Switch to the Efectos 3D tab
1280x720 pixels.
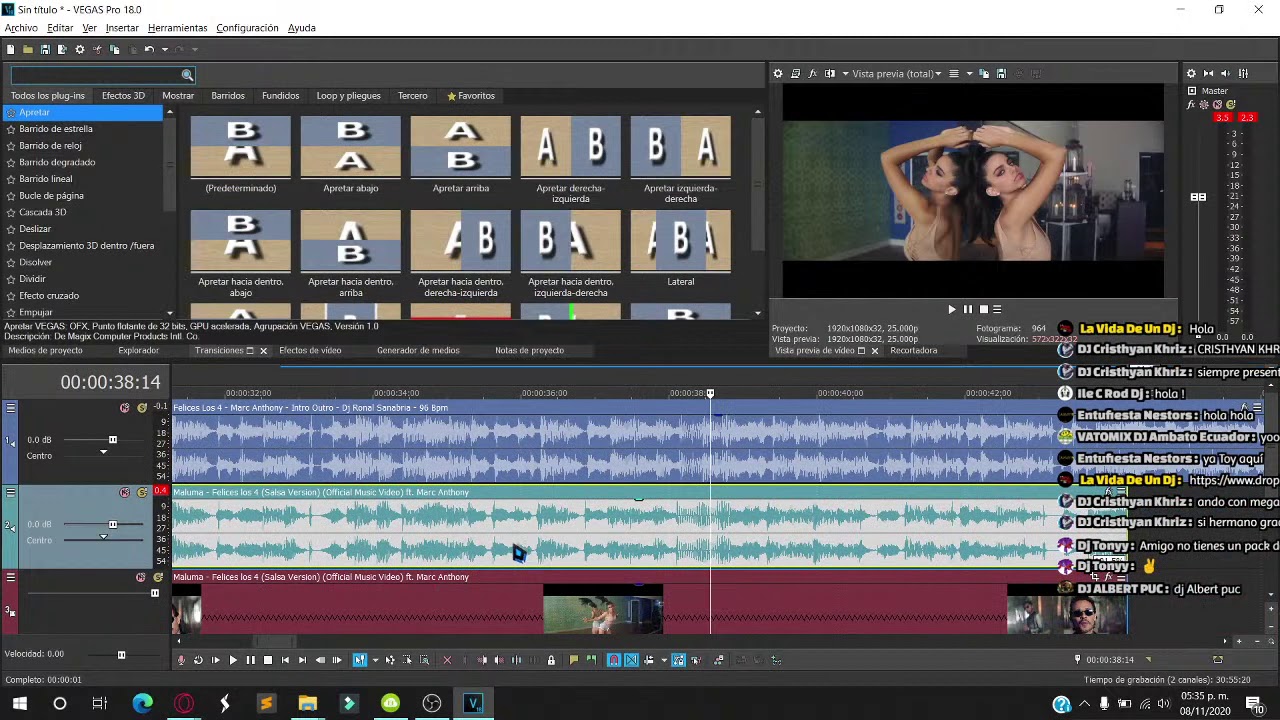pyautogui.click(x=123, y=96)
